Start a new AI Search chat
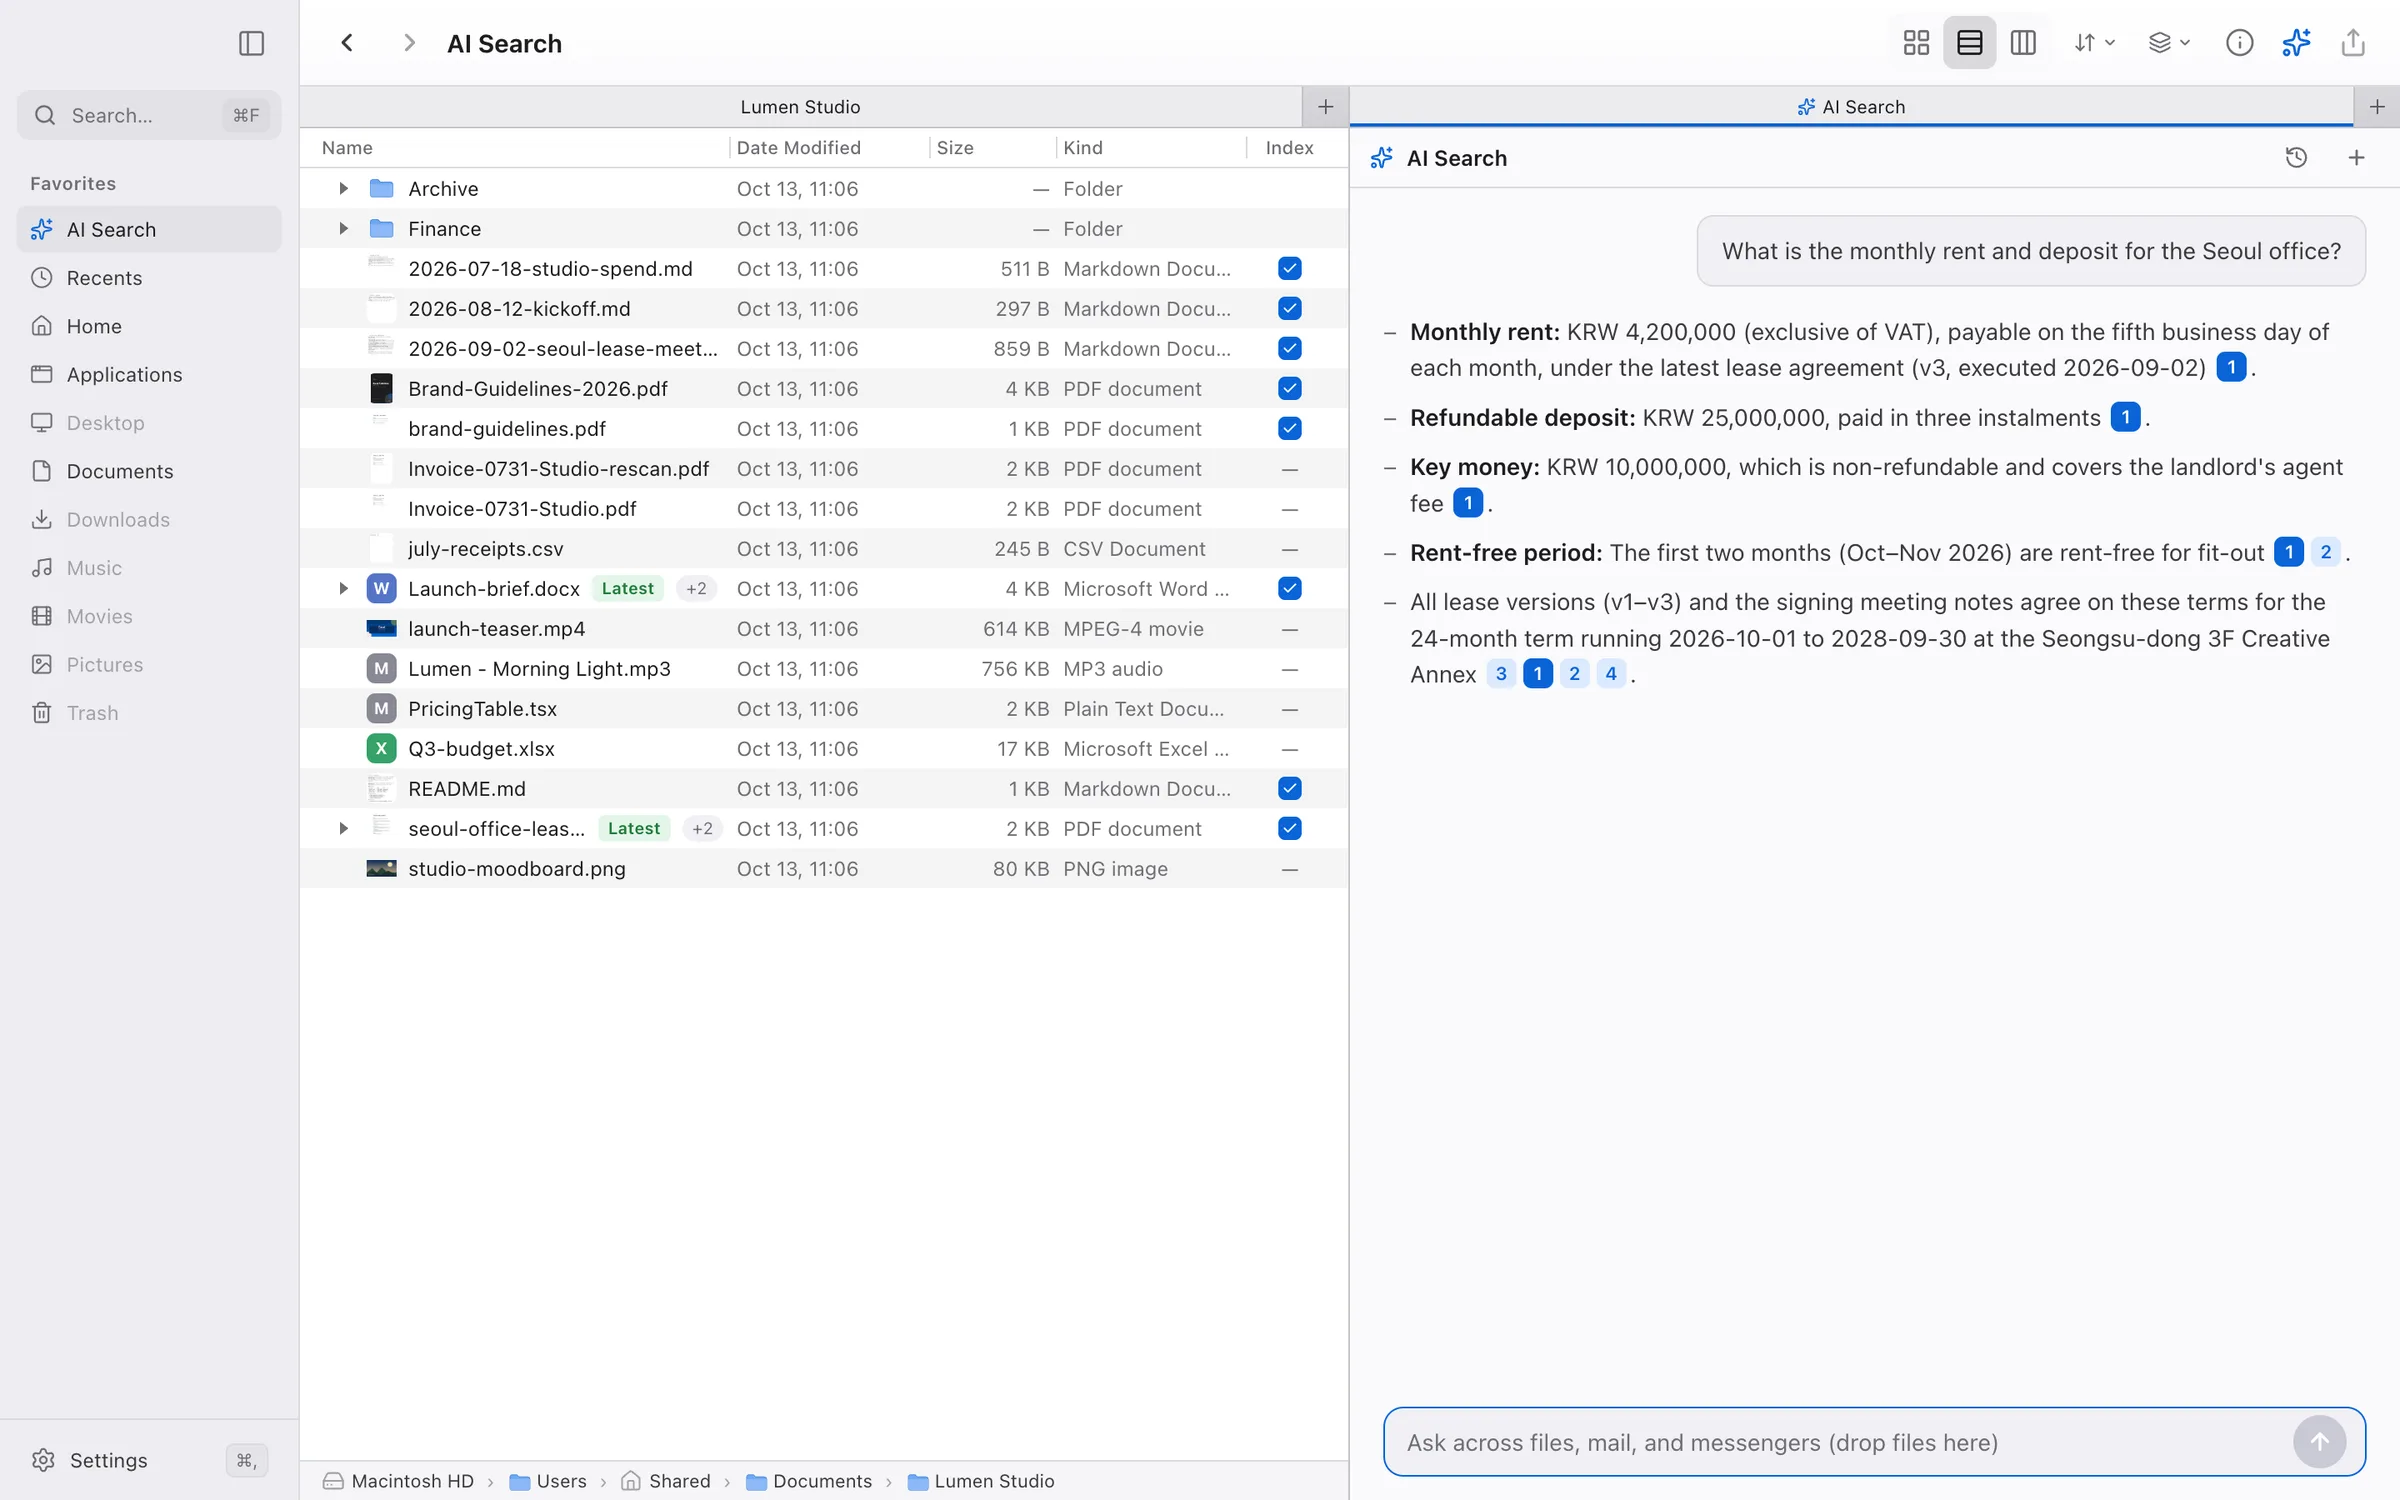 (2356, 158)
